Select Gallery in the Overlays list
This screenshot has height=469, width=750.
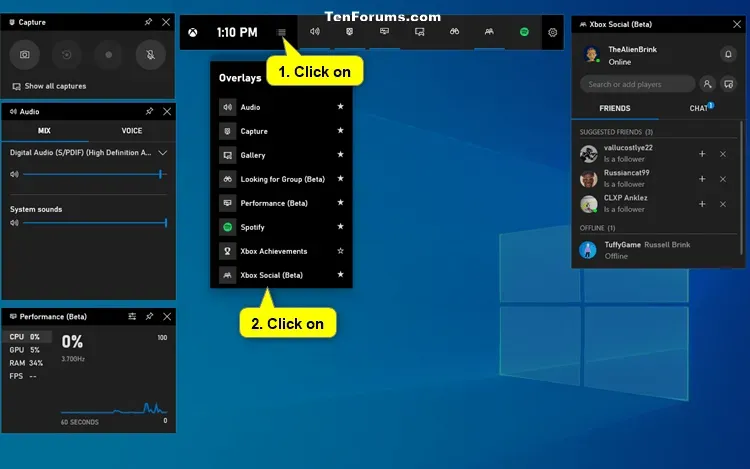[x=253, y=155]
